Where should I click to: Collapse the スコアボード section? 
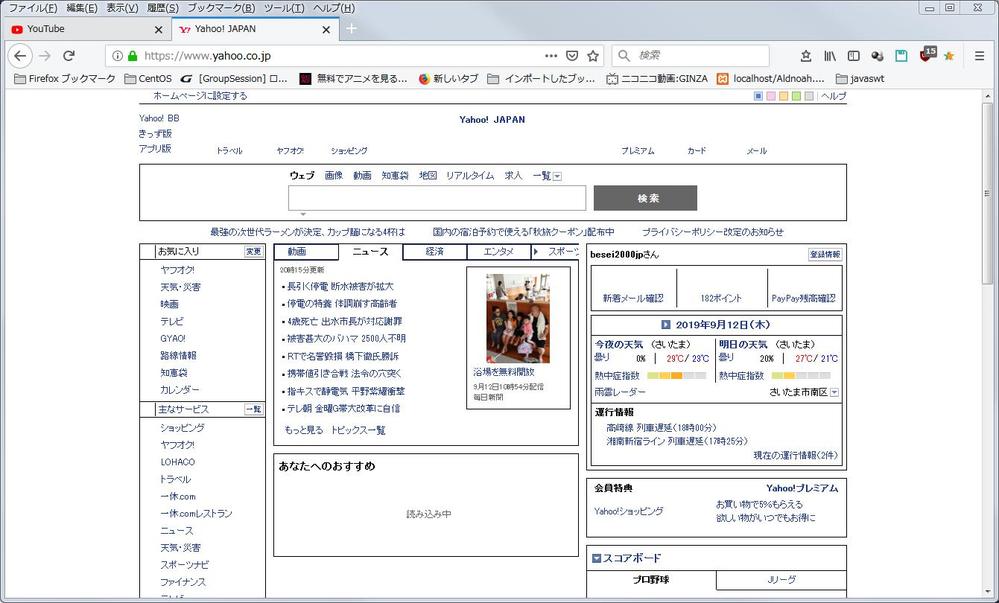point(596,559)
